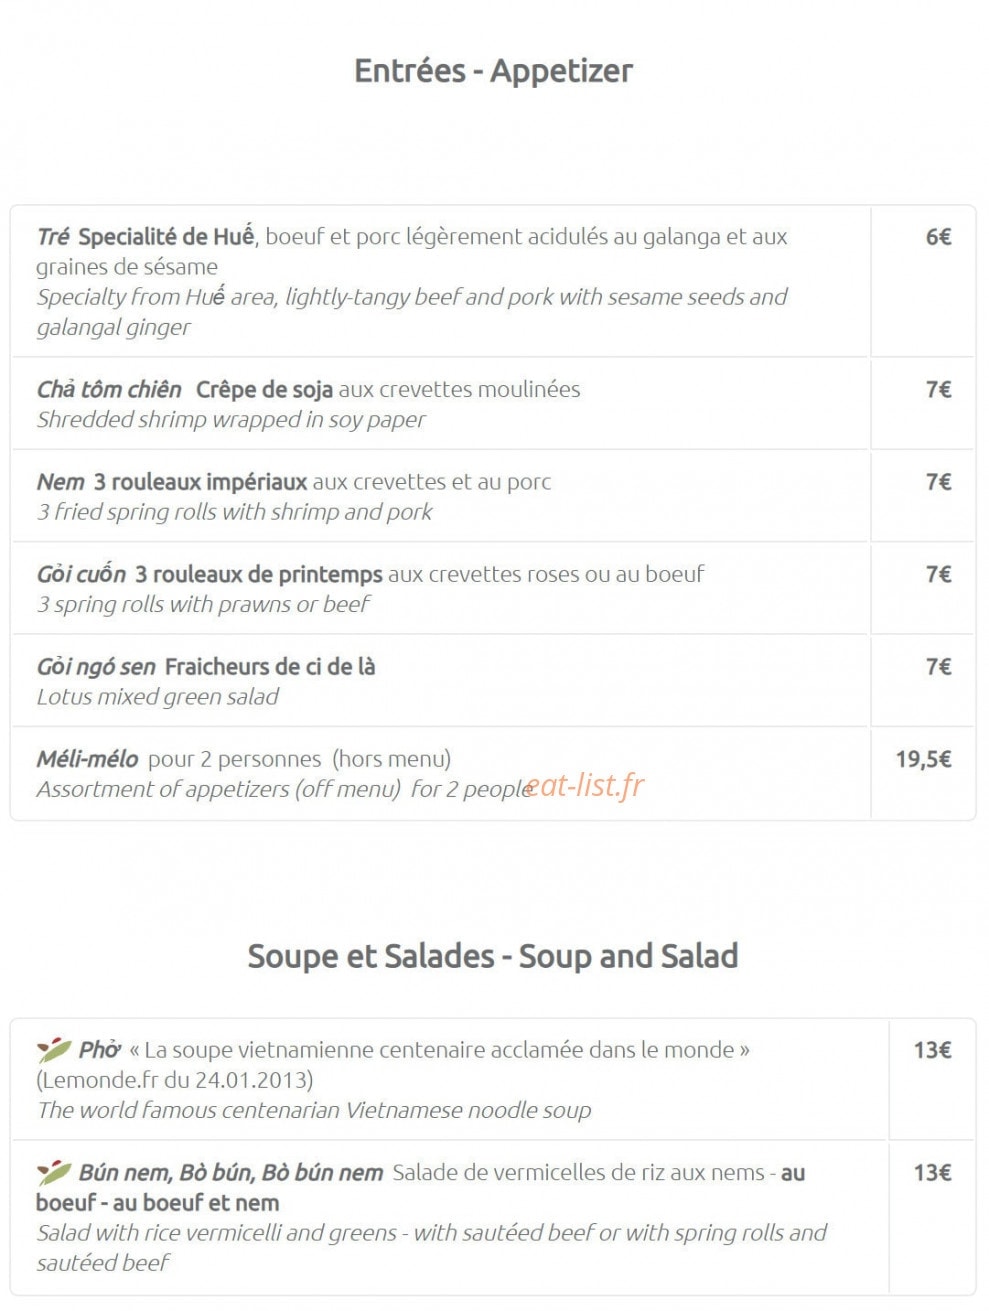This screenshot has height=1311, width=989.
Task: Click the eat-list.fr watermark link
Action: (586, 786)
